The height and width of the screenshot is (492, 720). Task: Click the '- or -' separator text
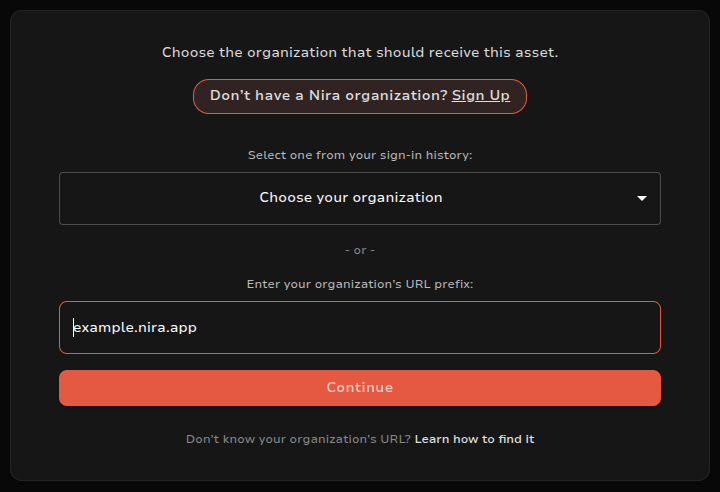360,250
